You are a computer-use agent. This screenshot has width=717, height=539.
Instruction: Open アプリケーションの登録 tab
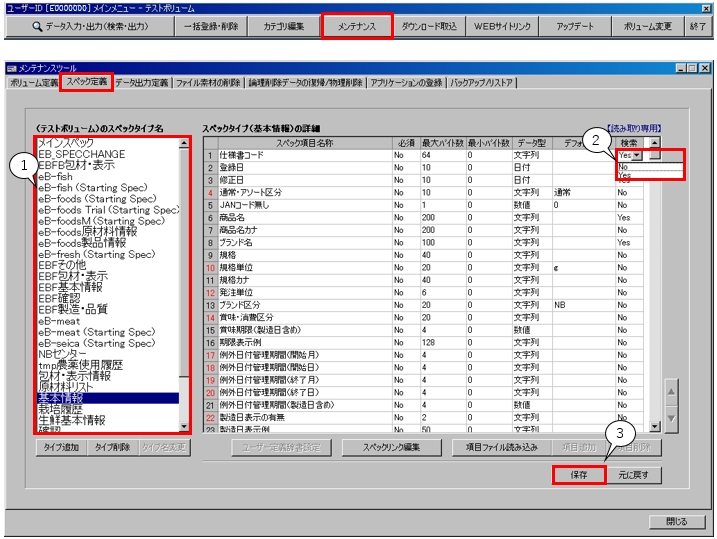click(x=406, y=83)
